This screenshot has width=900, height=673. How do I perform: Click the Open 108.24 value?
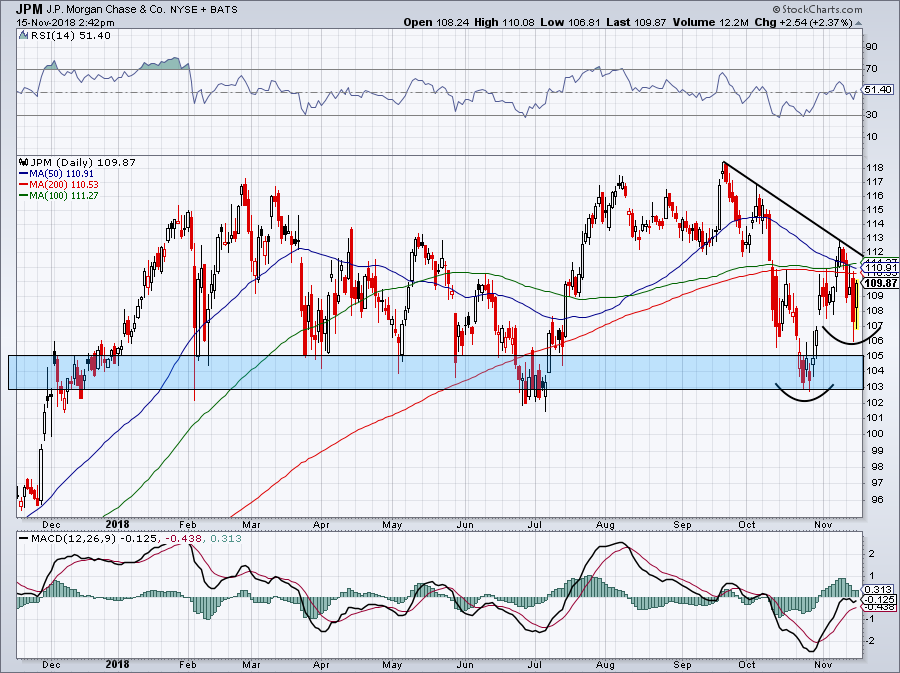click(436, 22)
